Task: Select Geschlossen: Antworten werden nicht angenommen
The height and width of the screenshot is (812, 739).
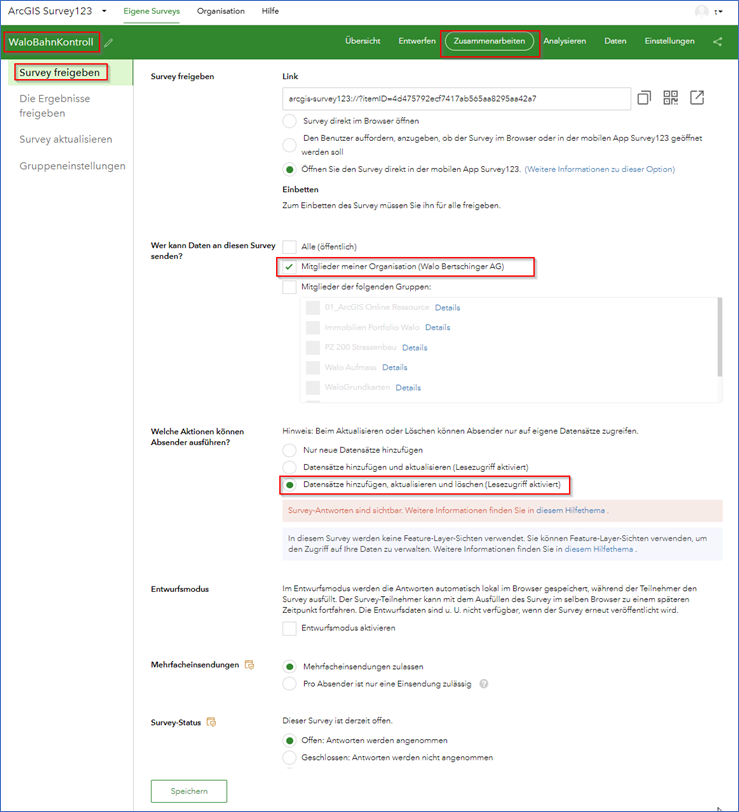Action: [x=289, y=758]
